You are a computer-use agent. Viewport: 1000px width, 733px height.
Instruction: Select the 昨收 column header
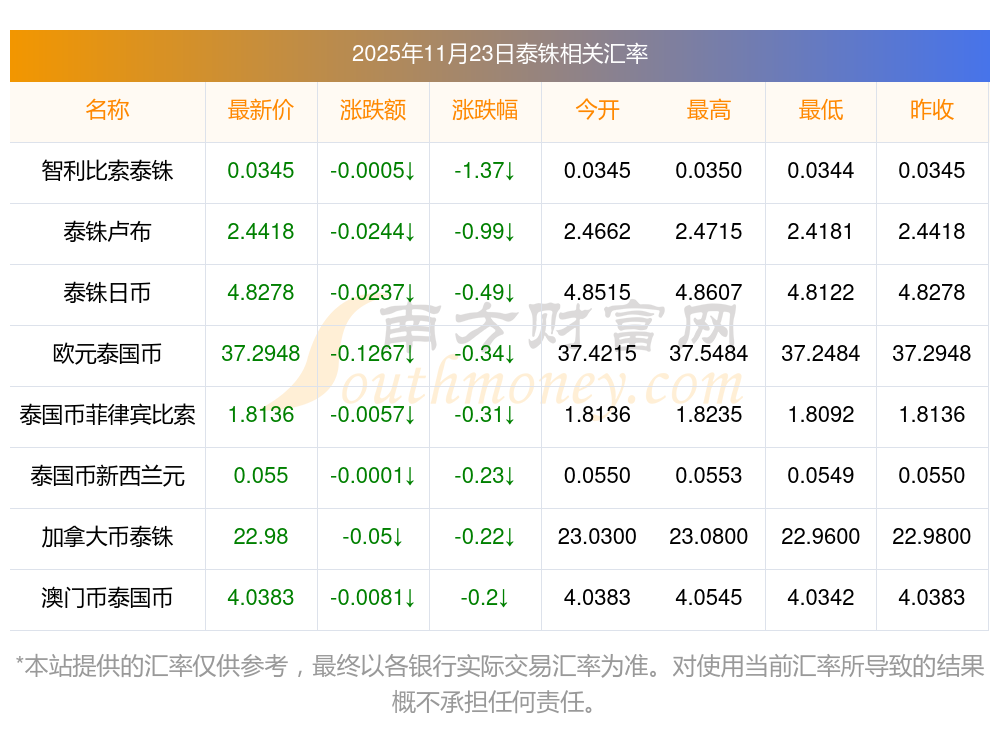(x=932, y=110)
